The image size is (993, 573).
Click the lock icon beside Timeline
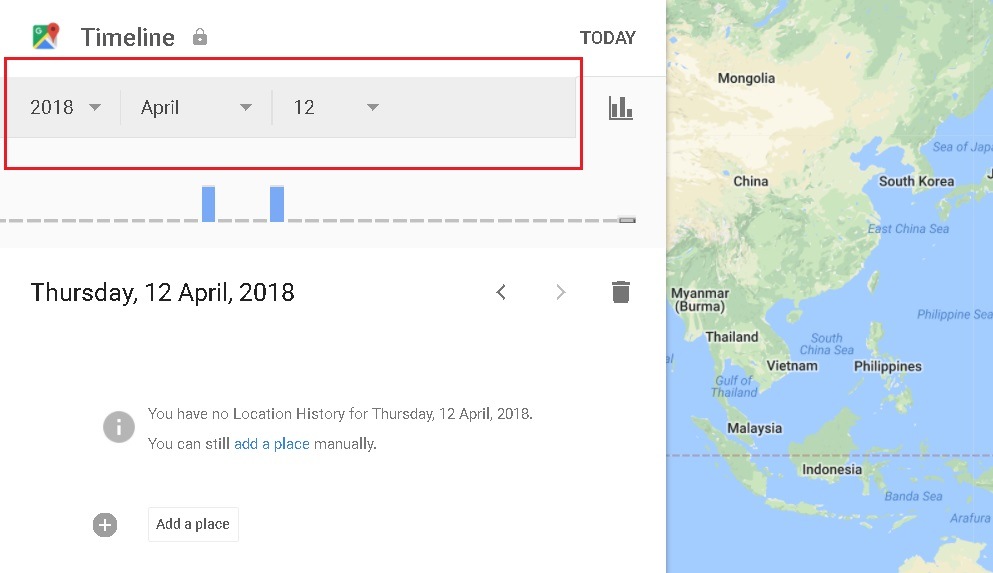(200, 37)
